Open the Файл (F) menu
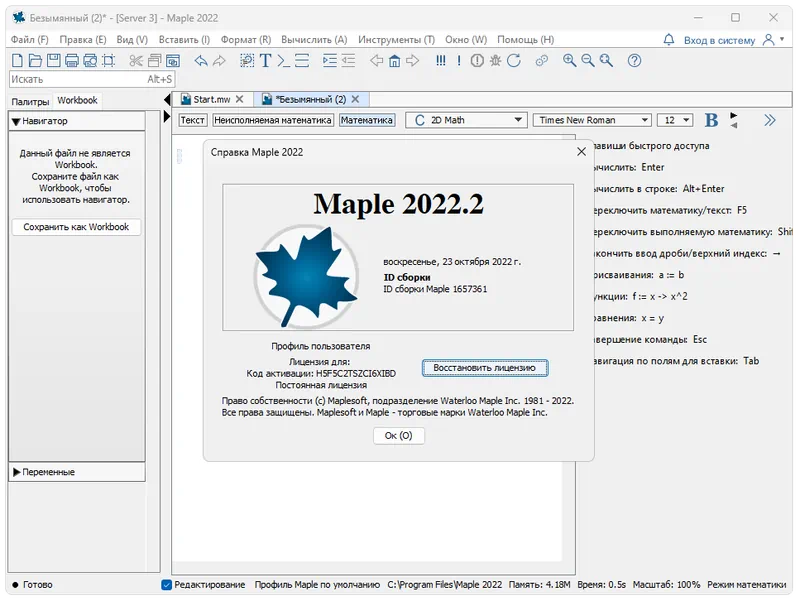The height and width of the screenshot is (606, 800). coord(30,40)
